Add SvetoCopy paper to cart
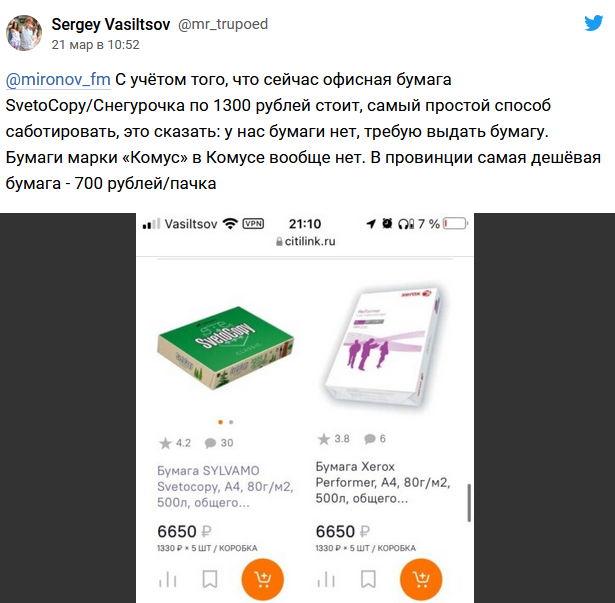 click(262, 579)
